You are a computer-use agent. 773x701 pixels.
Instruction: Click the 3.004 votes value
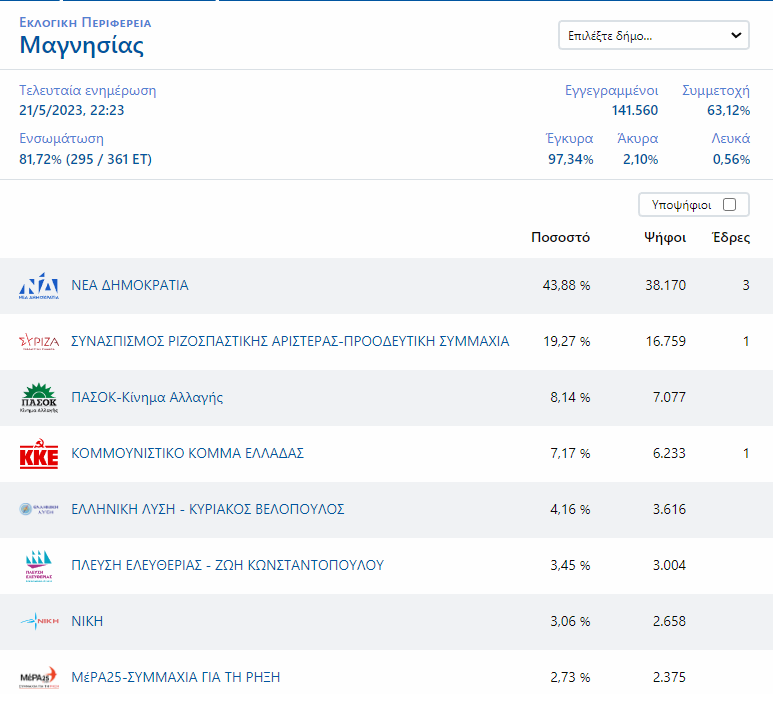click(x=669, y=565)
